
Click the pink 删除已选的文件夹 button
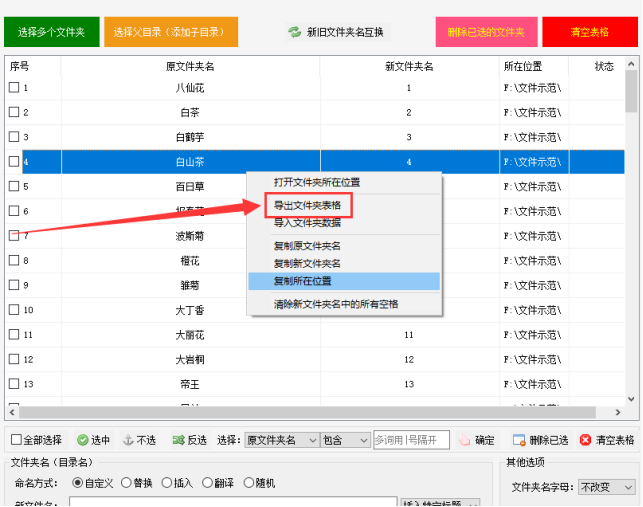click(x=486, y=32)
